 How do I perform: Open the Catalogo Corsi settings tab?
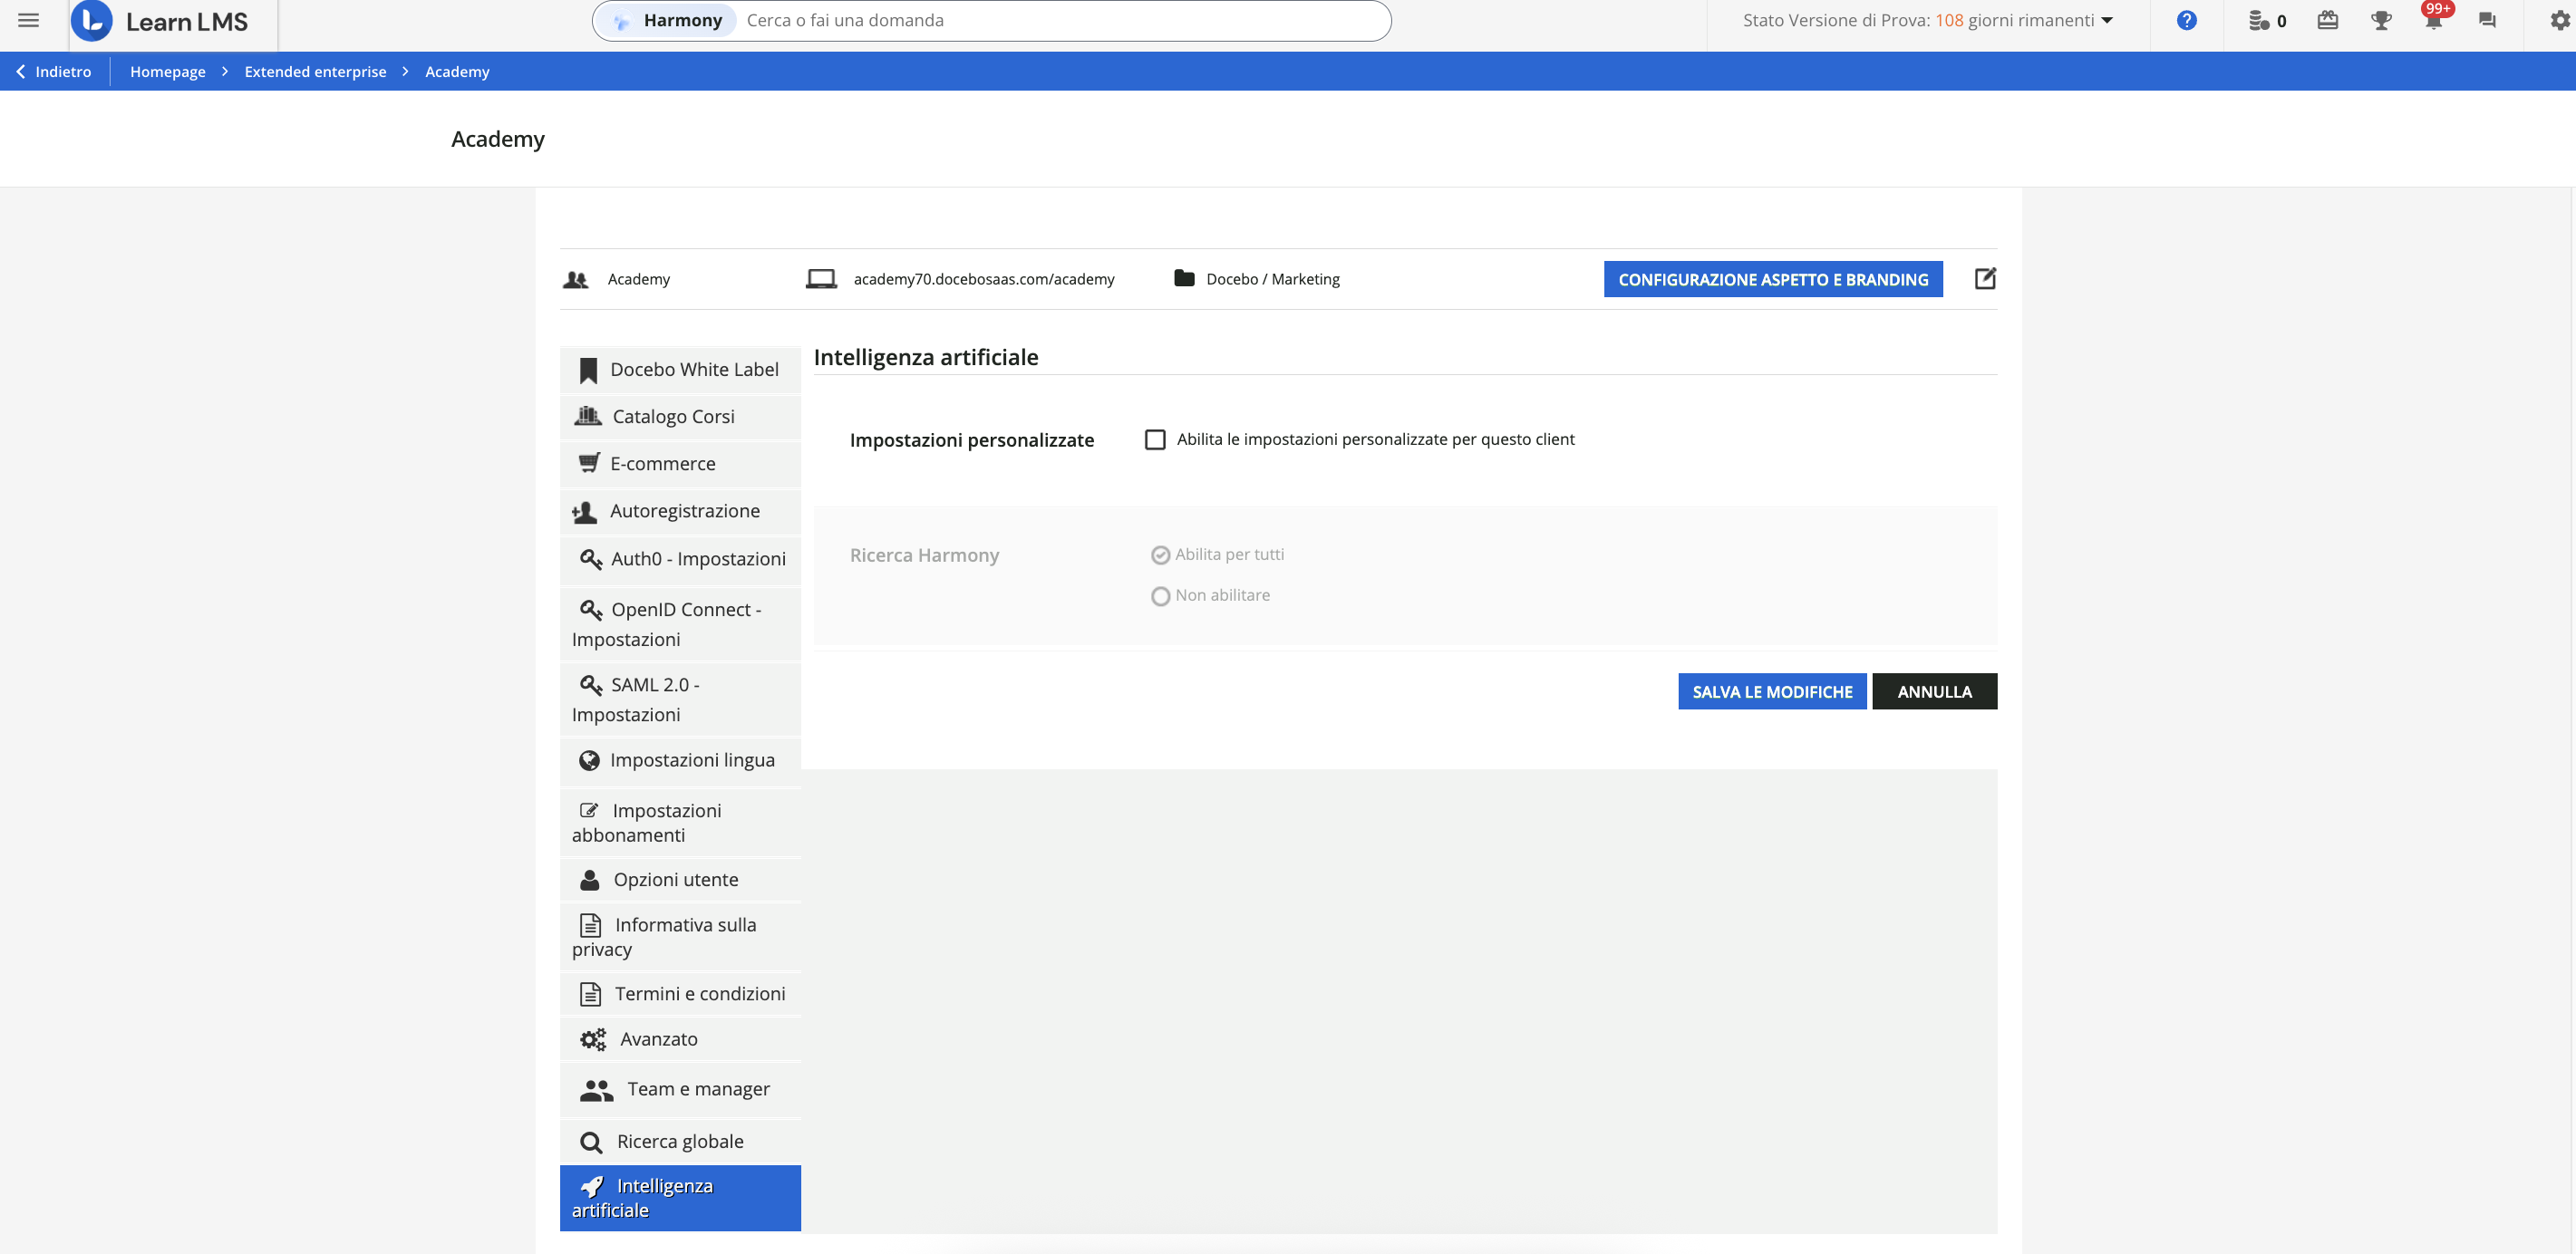[673, 416]
